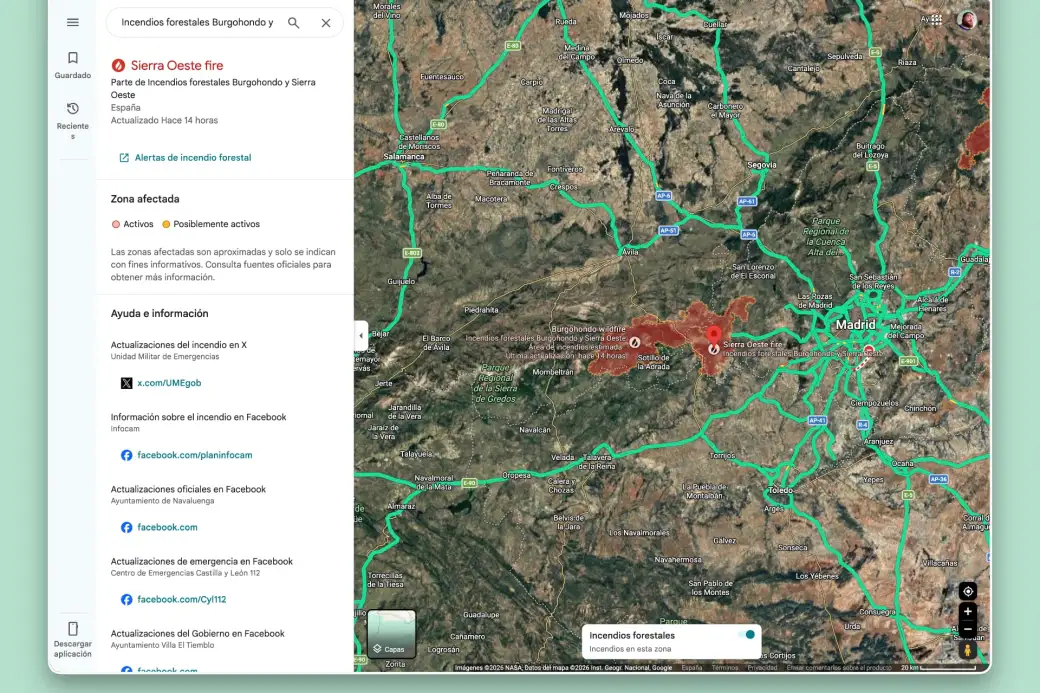Image resolution: width=1040 pixels, height=693 pixels.
Task: Click the Piedrahíta town label
Action: pos(482,310)
